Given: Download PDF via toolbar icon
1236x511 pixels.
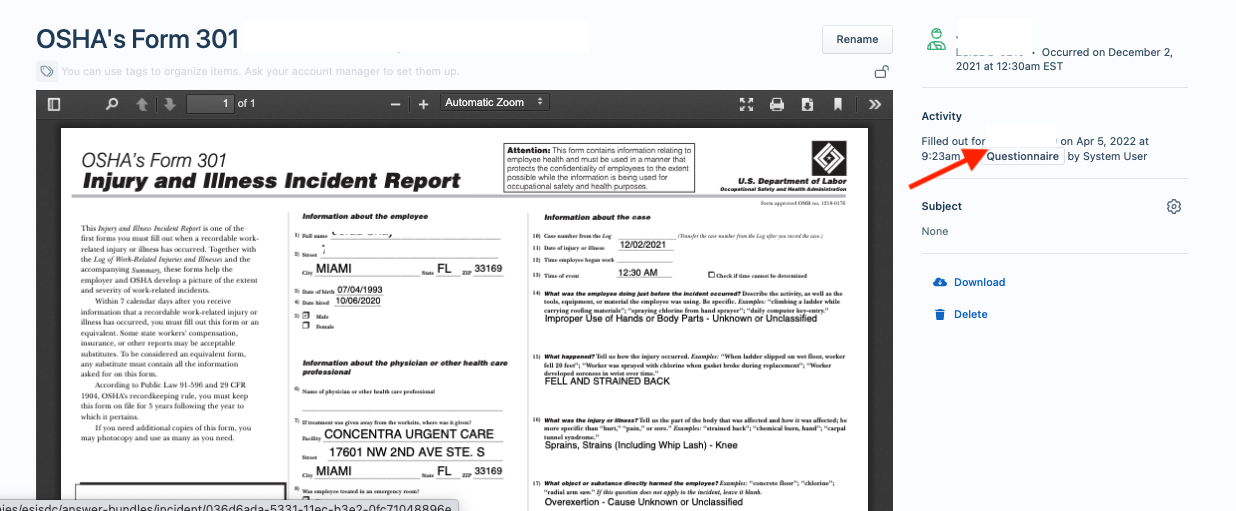Looking at the screenshot, I should [807, 104].
